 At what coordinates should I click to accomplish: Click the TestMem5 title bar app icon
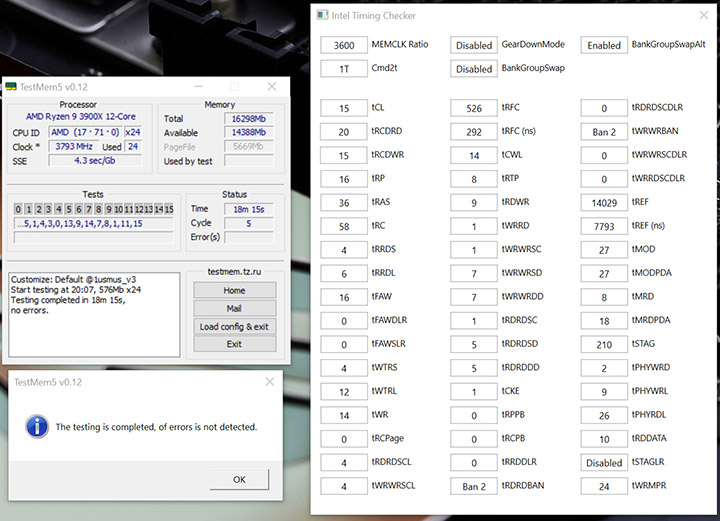11,86
